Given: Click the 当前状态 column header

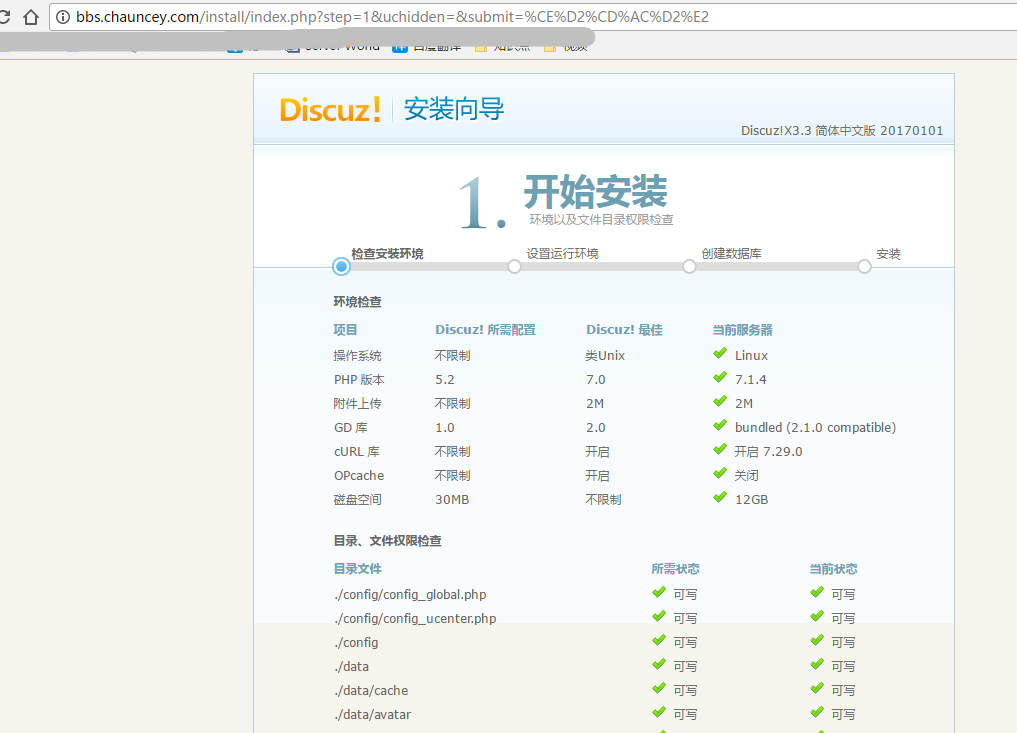Looking at the screenshot, I should [833, 569].
